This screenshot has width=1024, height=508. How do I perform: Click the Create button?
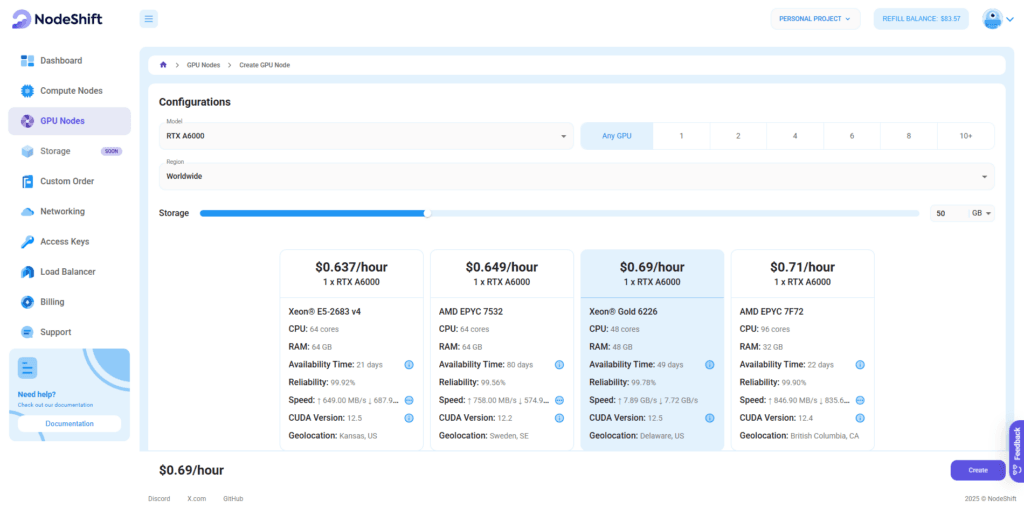tap(977, 470)
